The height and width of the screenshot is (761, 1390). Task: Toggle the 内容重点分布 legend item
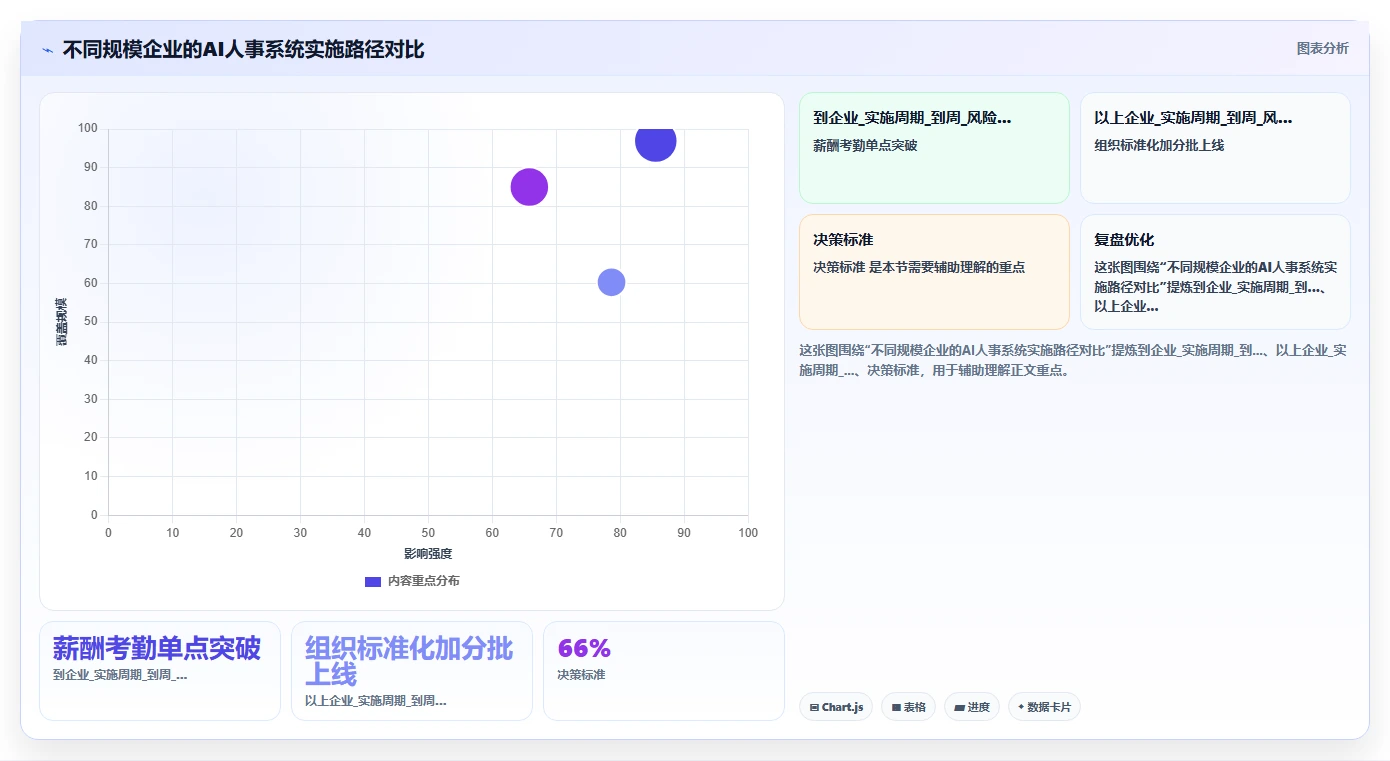coord(412,581)
